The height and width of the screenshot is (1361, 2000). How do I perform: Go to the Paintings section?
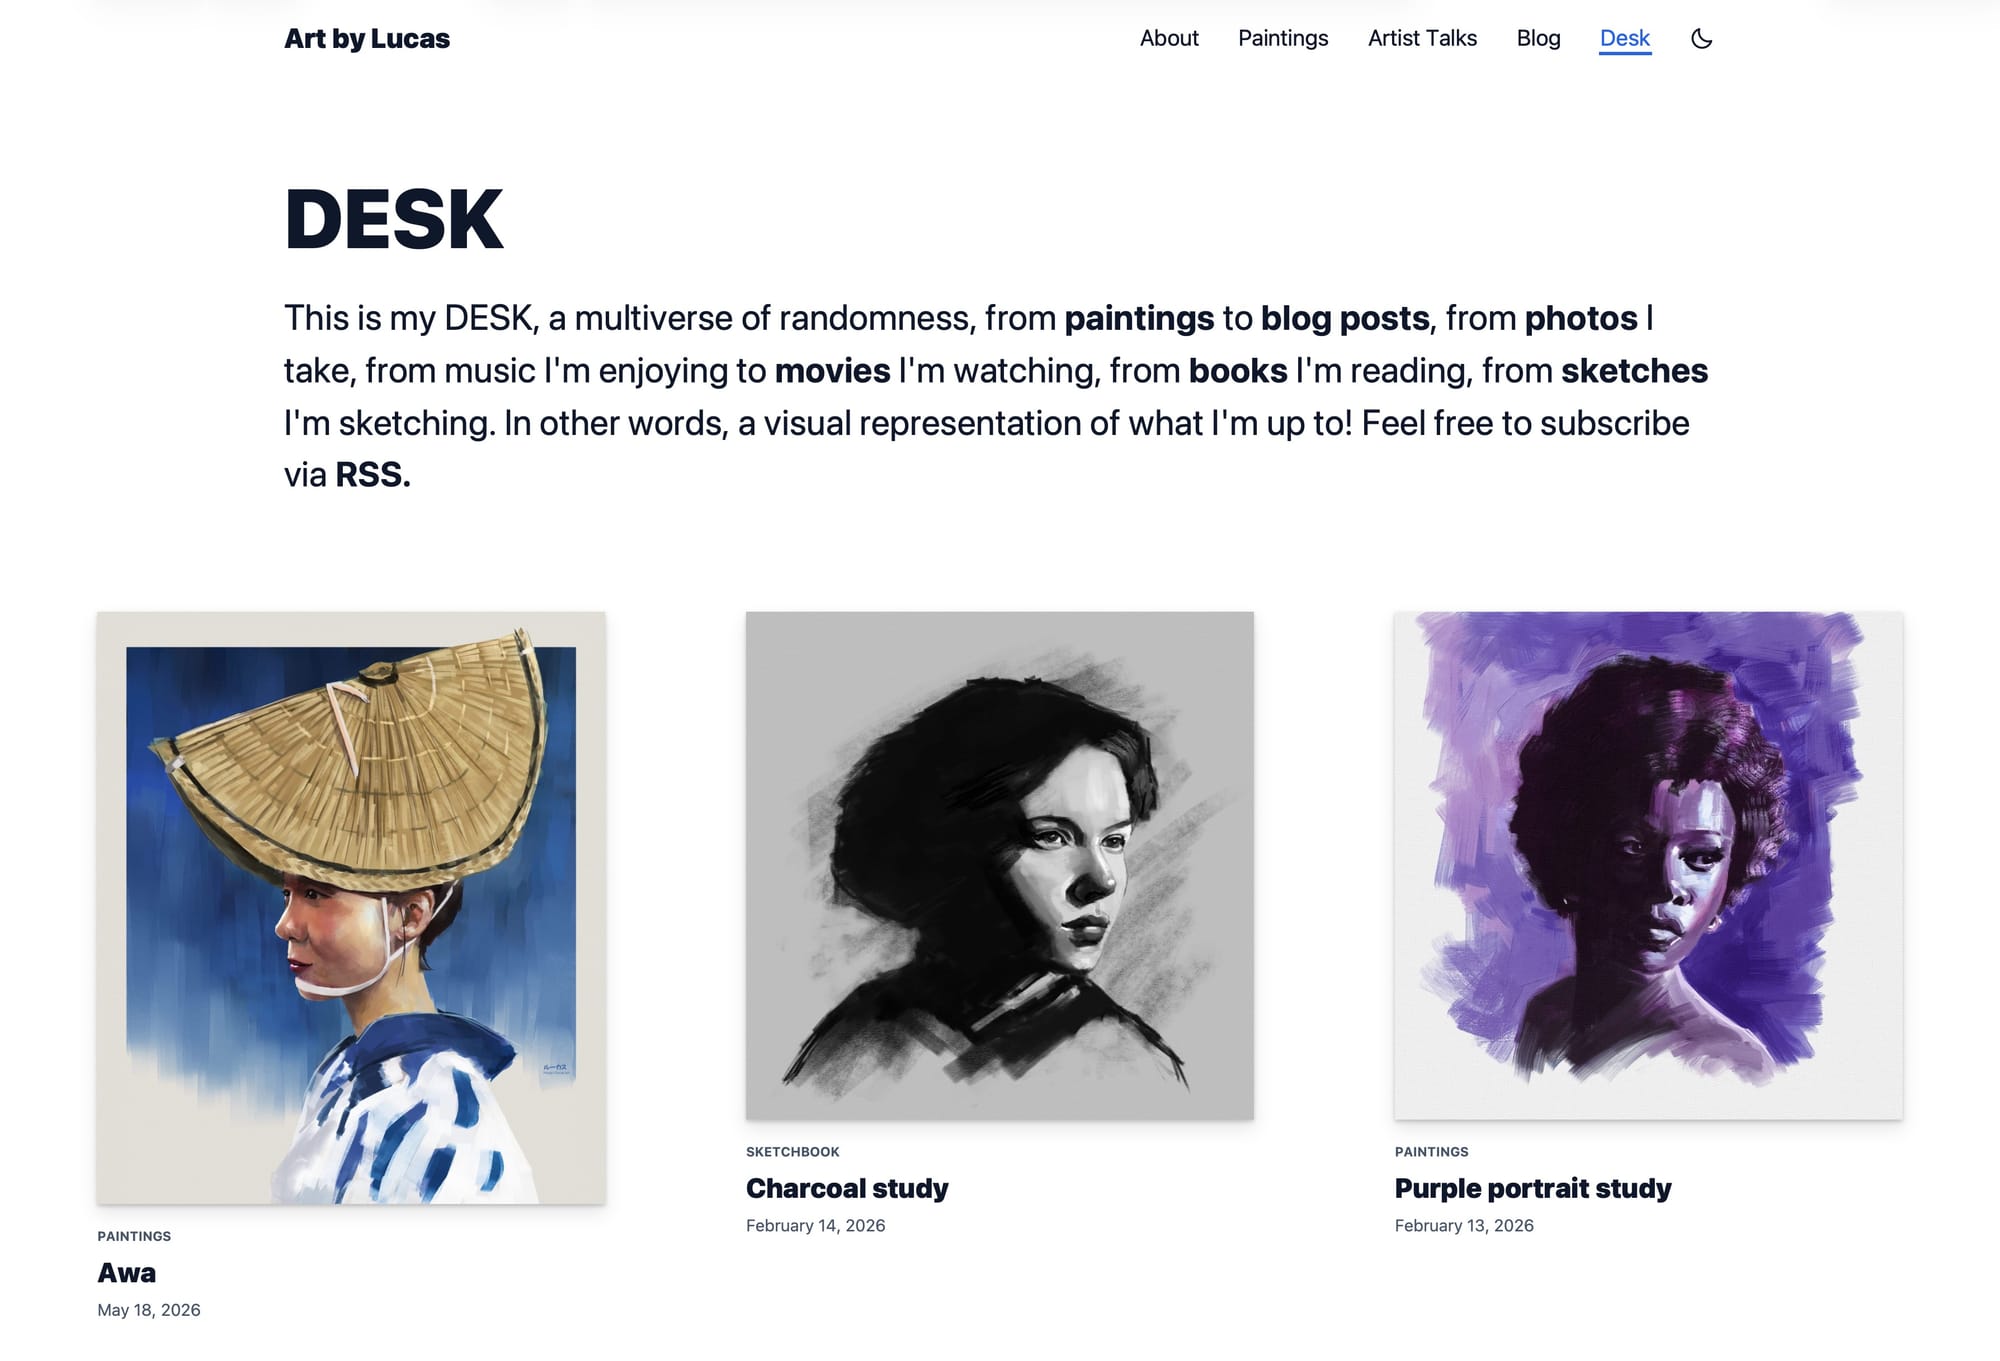(x=1283, y=38)
